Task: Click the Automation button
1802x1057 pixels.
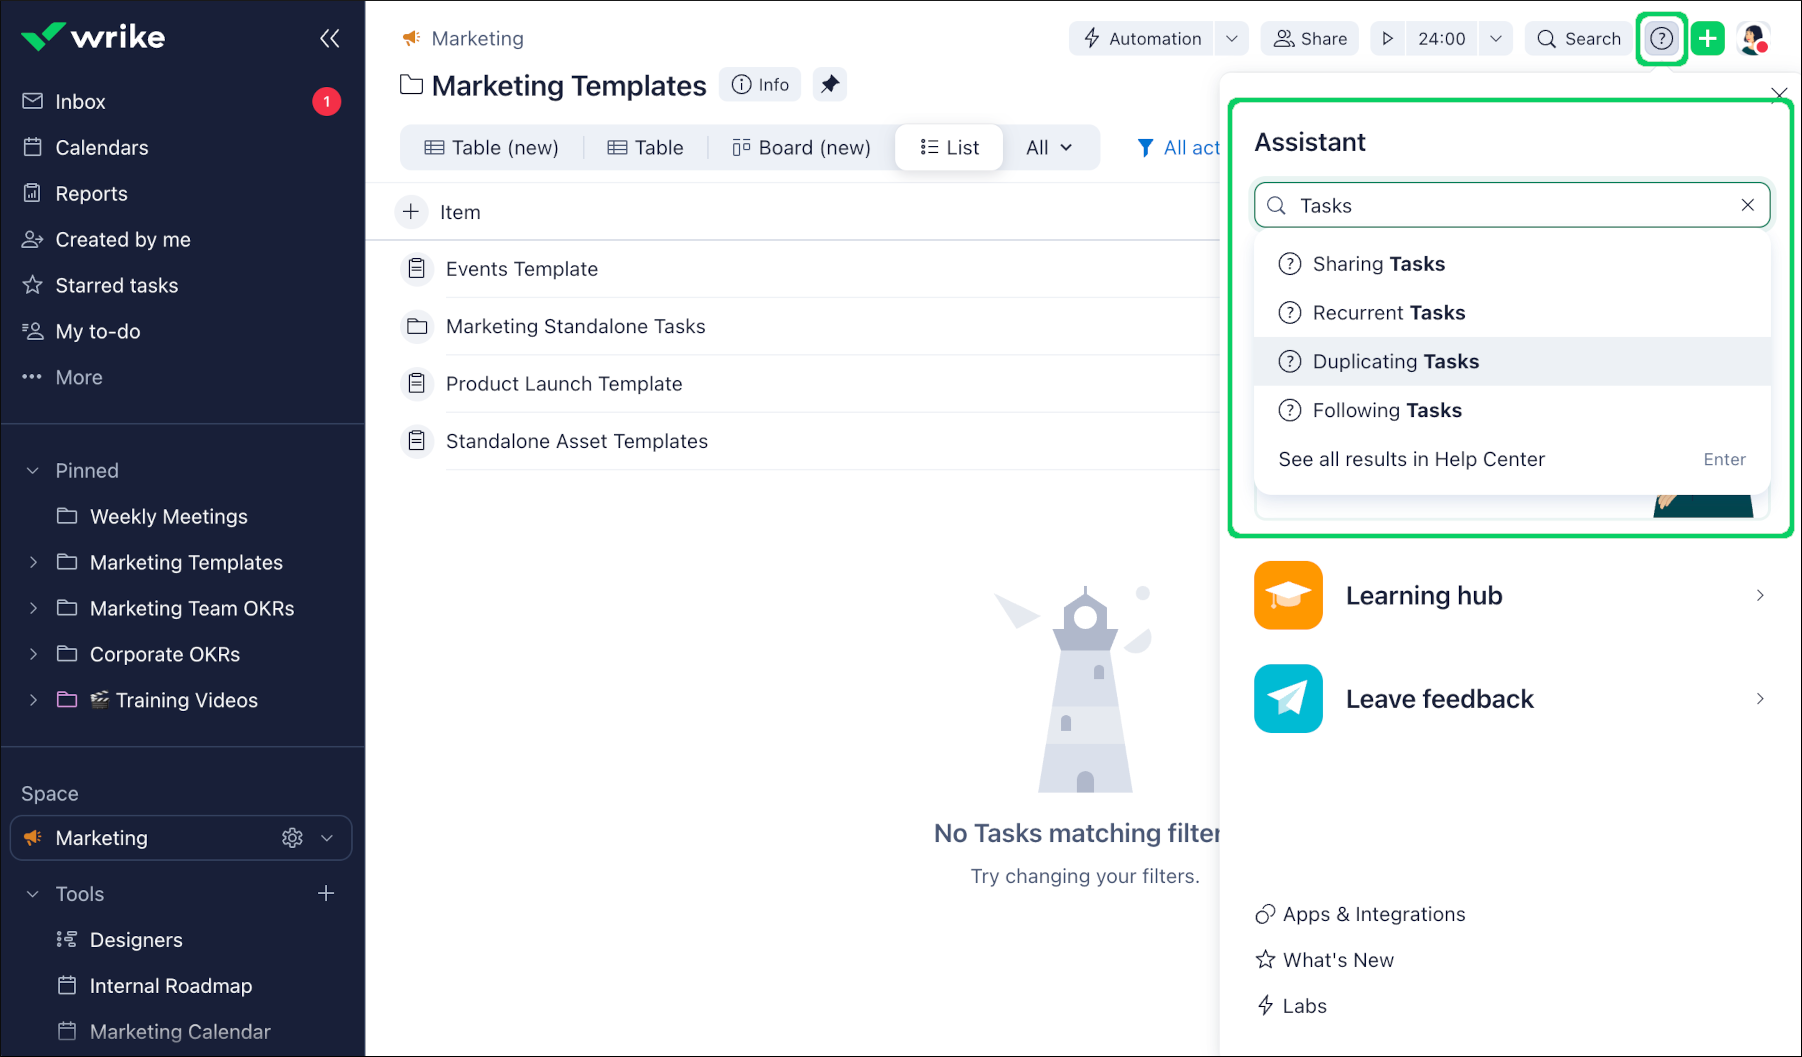Action: pyautogui.click(x=1142, y=39)
